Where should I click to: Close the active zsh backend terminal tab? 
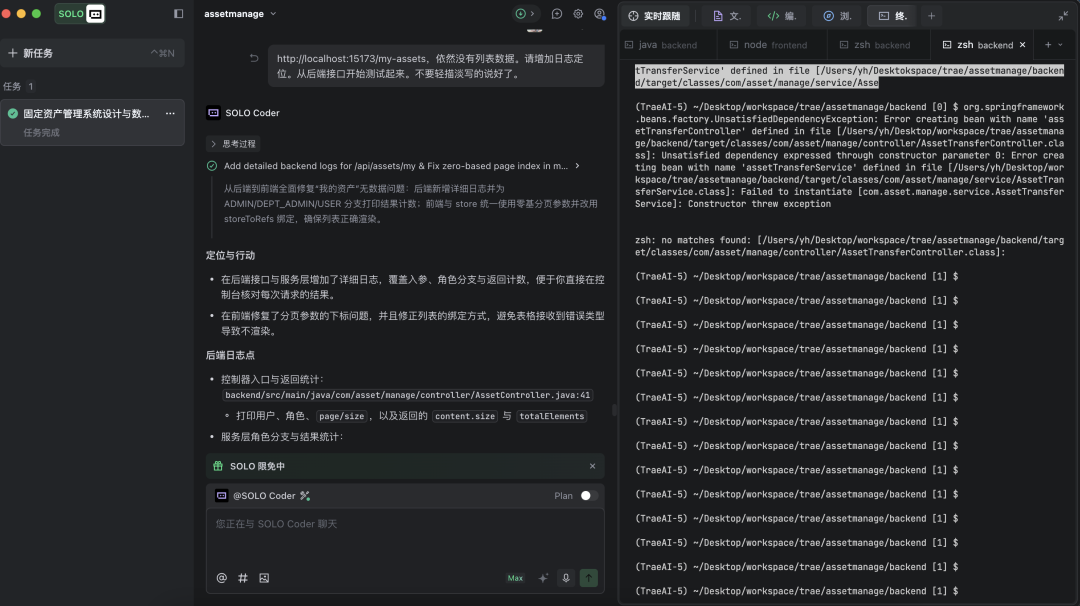coord(1023,45)
